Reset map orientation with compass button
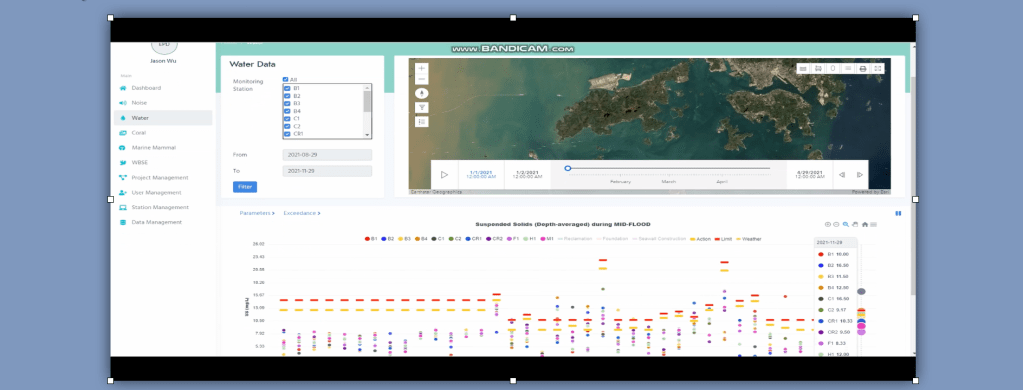 [x=421, y=93]
